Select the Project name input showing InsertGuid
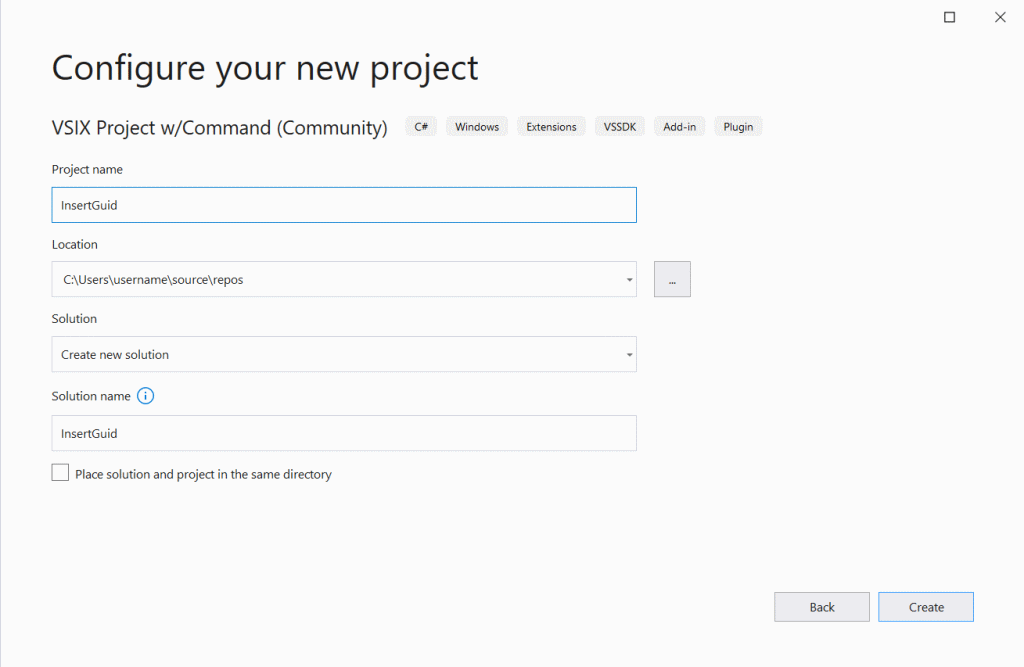This screenshot has height=667, width=1024. point(343,204)
